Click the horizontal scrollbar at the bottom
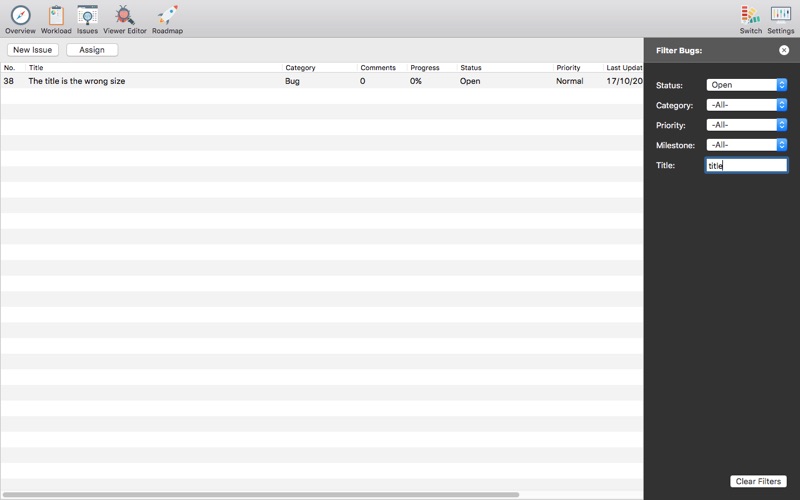 coord(261,494)
